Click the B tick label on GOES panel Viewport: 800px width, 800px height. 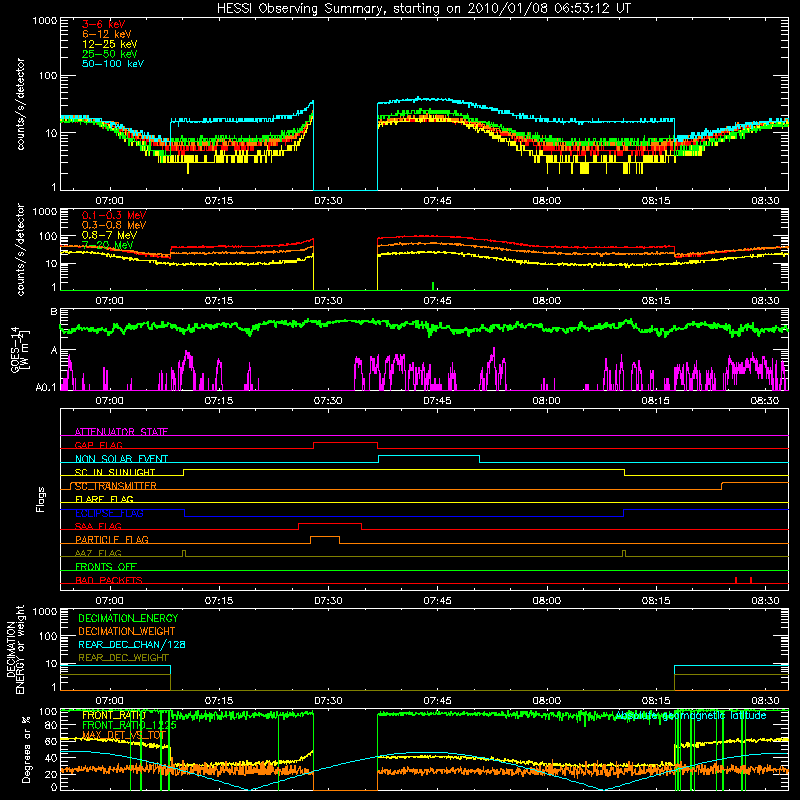click(54, 311)
